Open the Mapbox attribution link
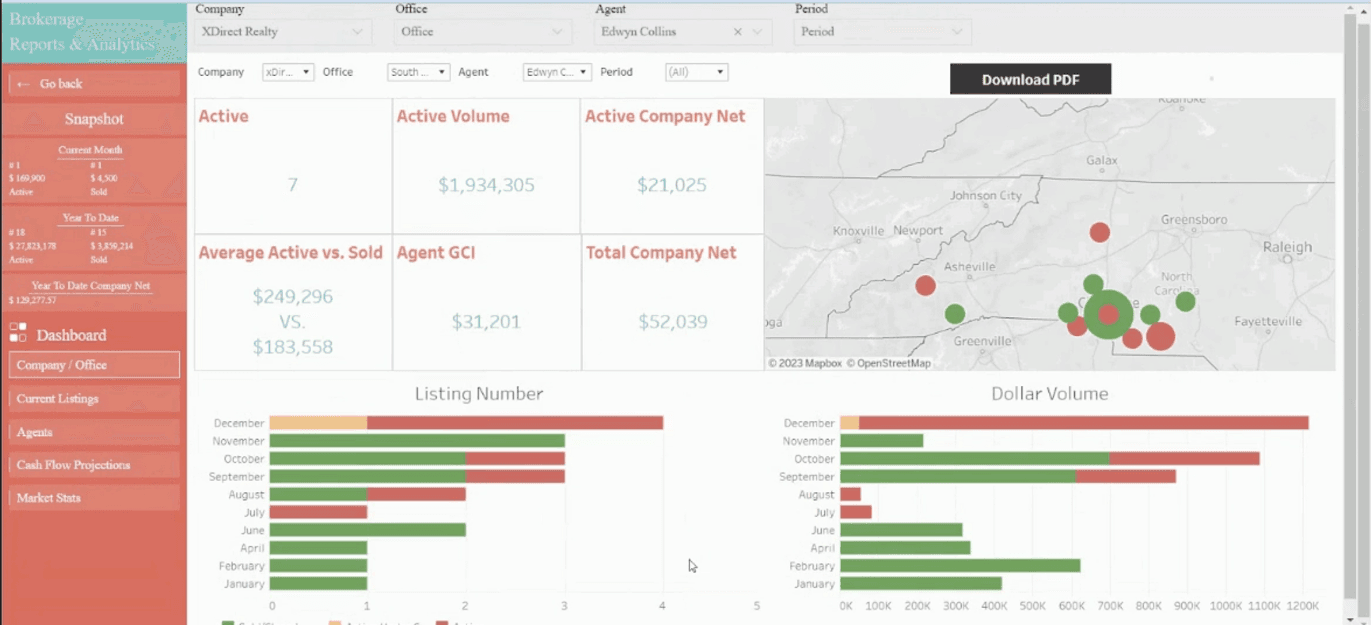Screen dimensions: 1371x625 [805, 363]
